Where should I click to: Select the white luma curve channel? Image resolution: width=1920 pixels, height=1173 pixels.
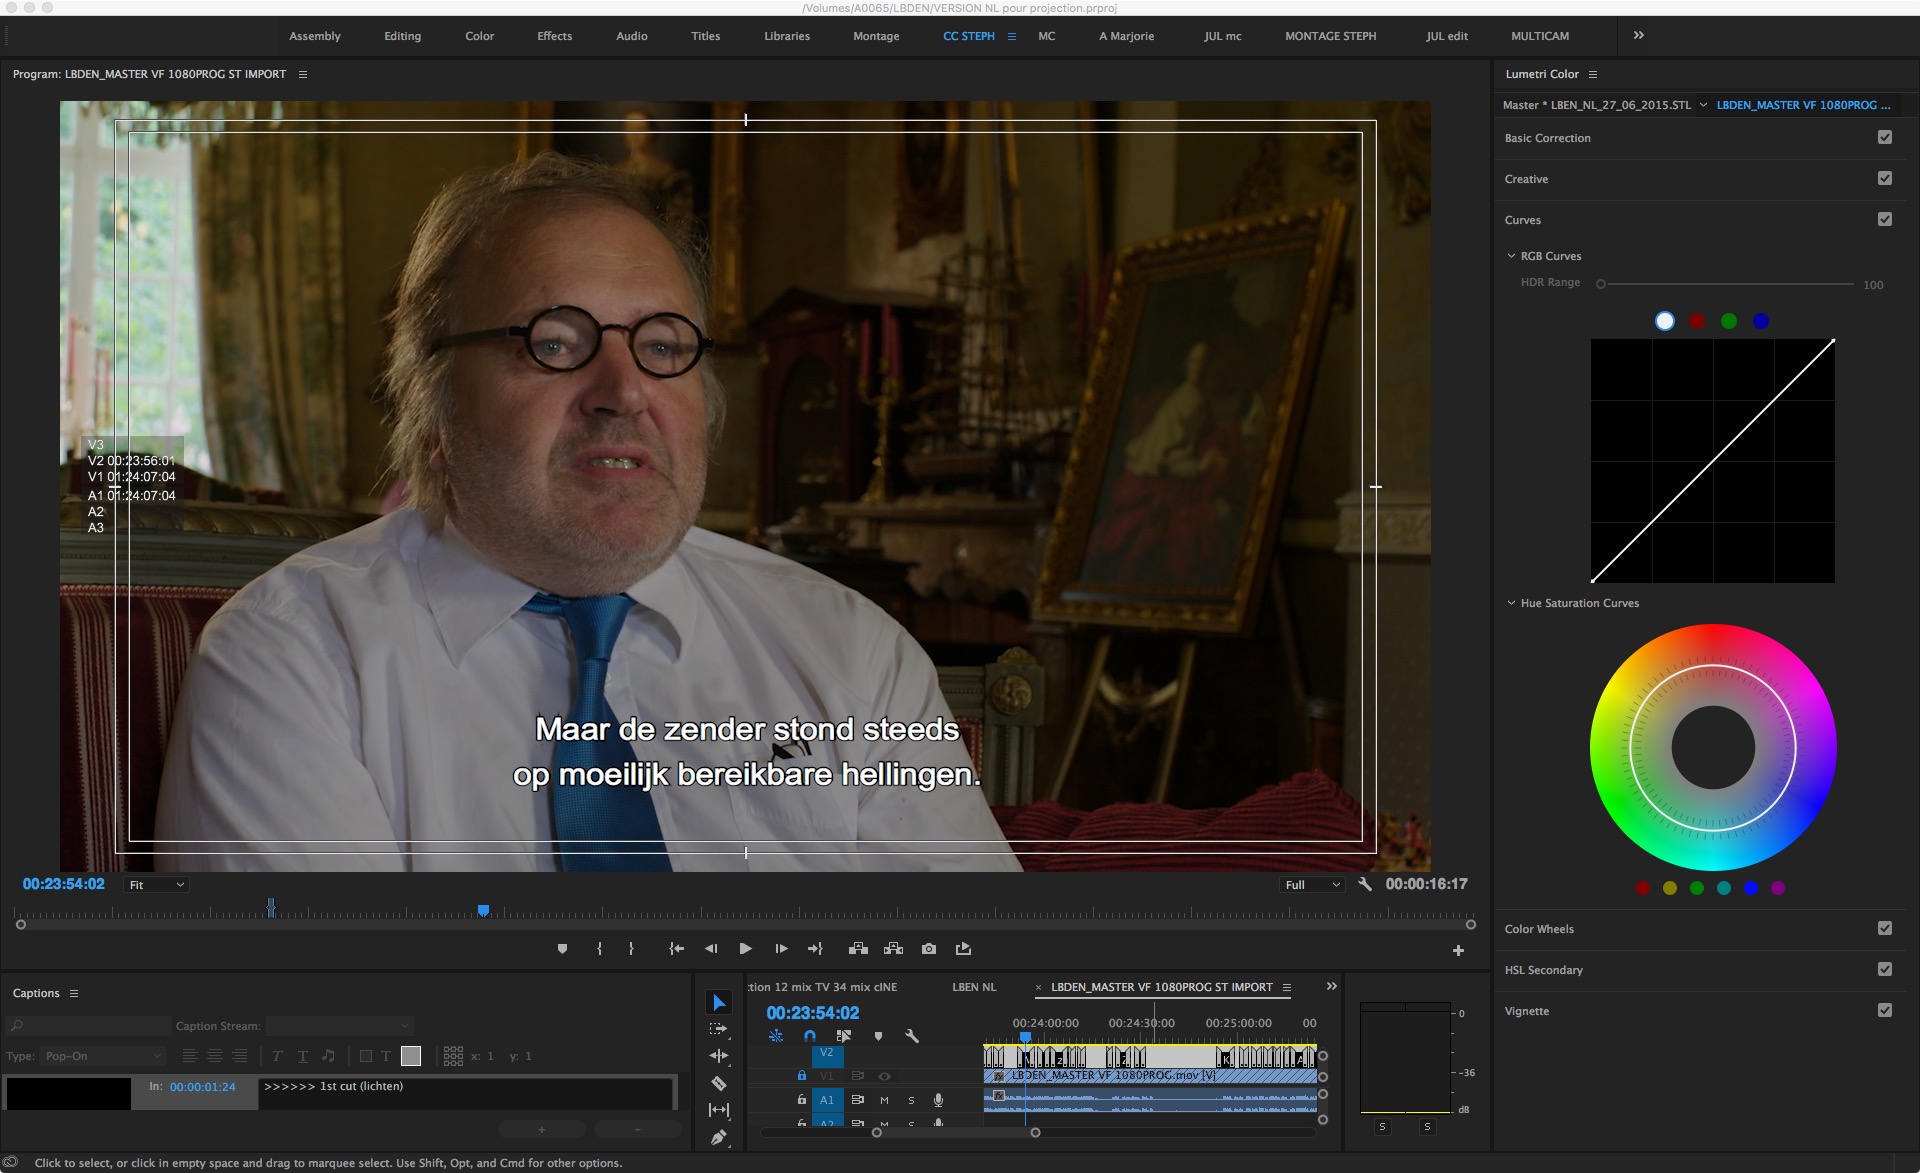point(1665,321)
